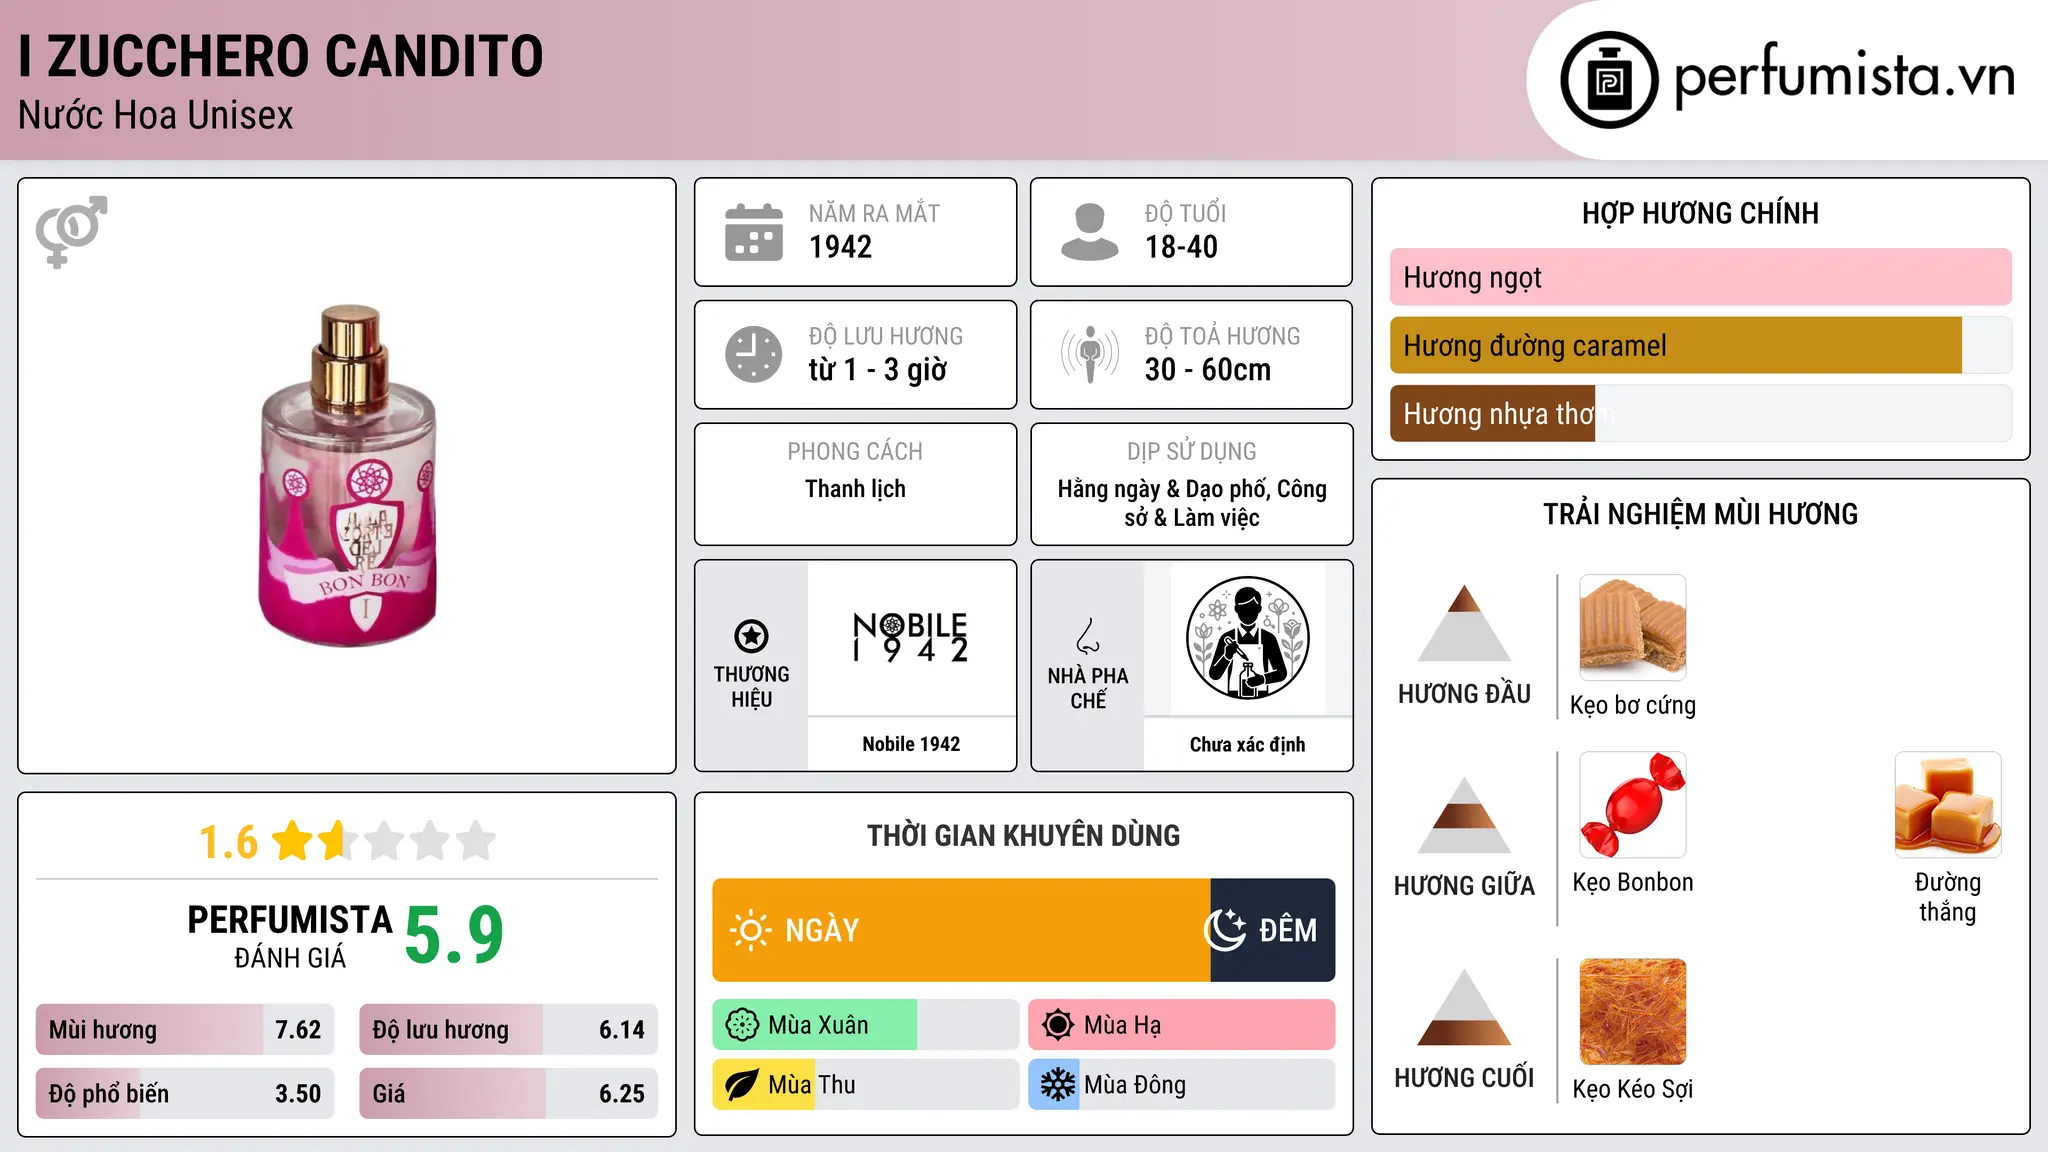Click the calendar icon beside Năm ra mắt
This screenshot has width=2048, height=1152.
tap(754, 232)
